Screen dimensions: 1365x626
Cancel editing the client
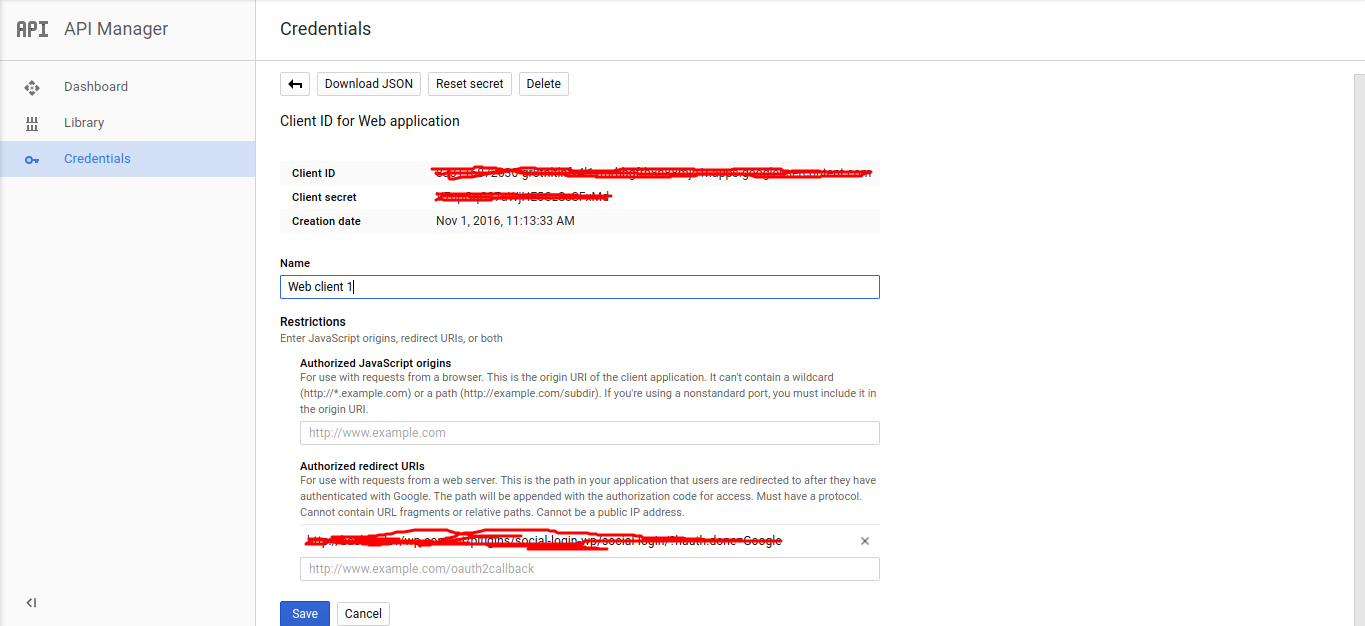tap(363, 614)
